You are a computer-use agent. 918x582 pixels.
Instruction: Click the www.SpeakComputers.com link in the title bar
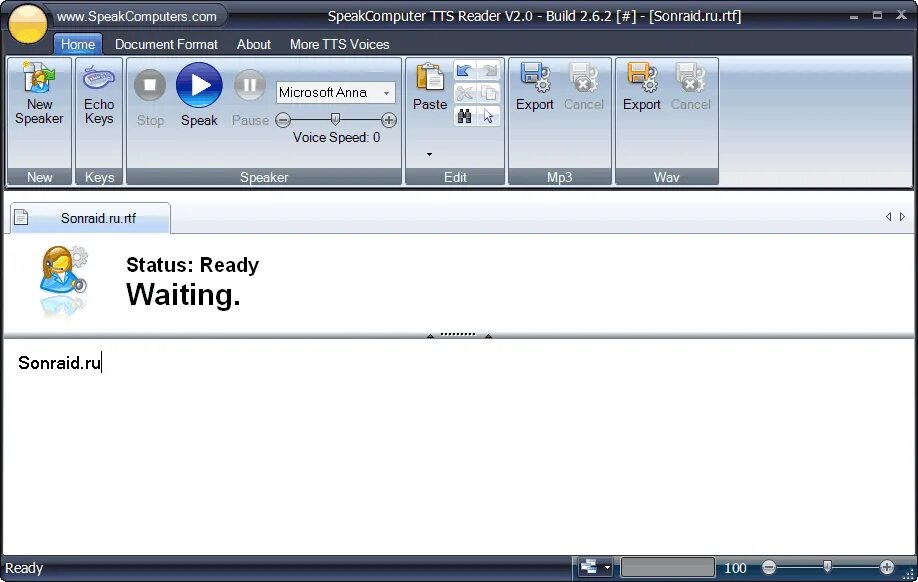click(136, 16)
